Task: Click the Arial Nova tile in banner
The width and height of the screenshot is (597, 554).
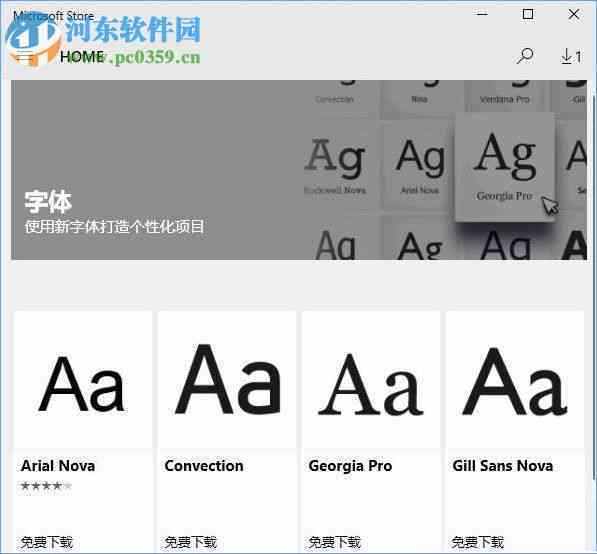Action: coord(419,166)
